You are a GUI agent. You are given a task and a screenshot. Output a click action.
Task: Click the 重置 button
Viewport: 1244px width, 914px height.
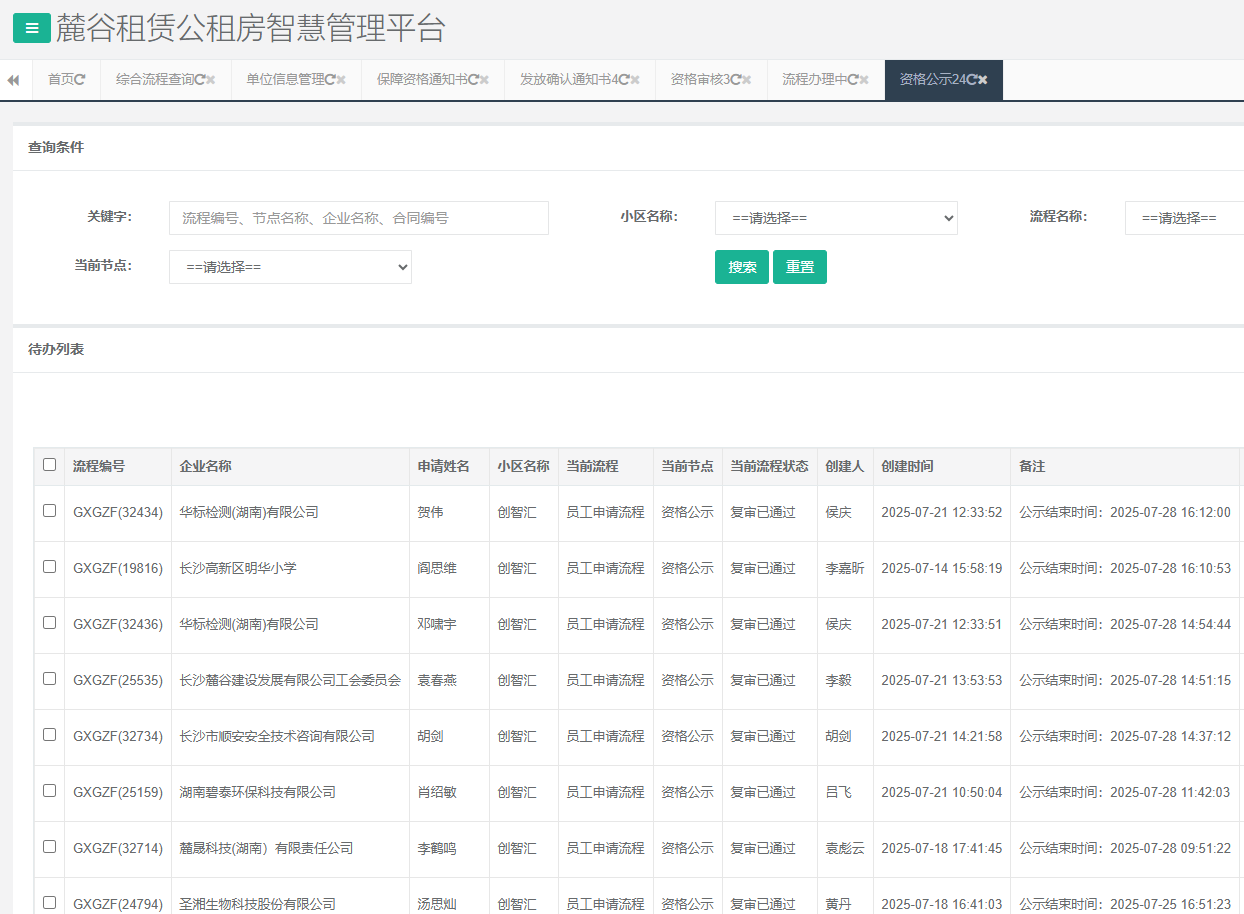point(799,267)
